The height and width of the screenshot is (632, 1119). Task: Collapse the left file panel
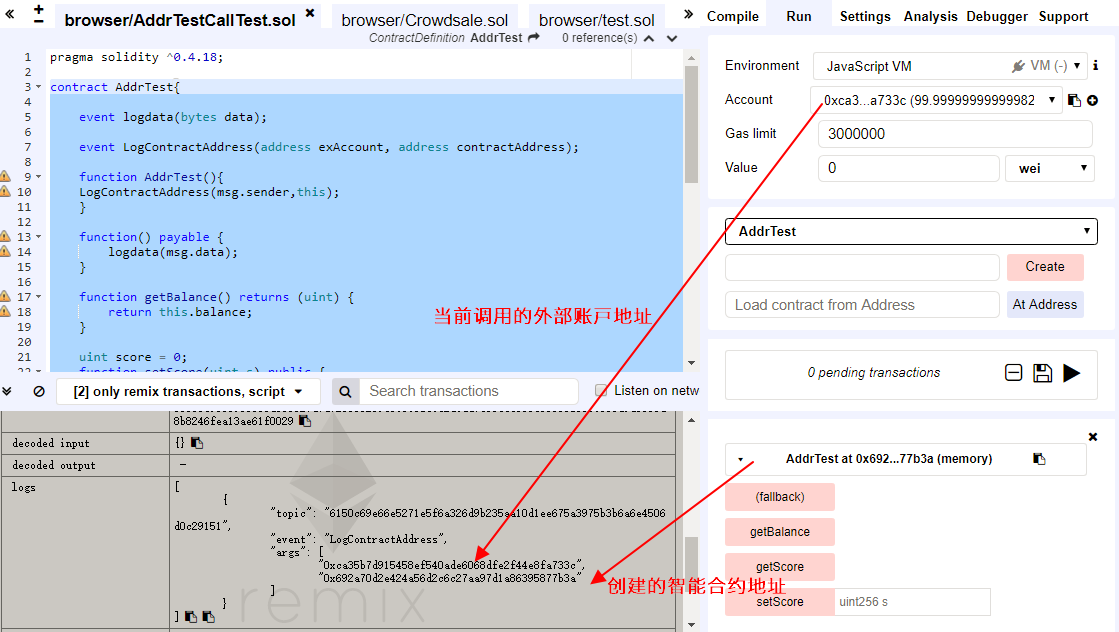point(10,14)
